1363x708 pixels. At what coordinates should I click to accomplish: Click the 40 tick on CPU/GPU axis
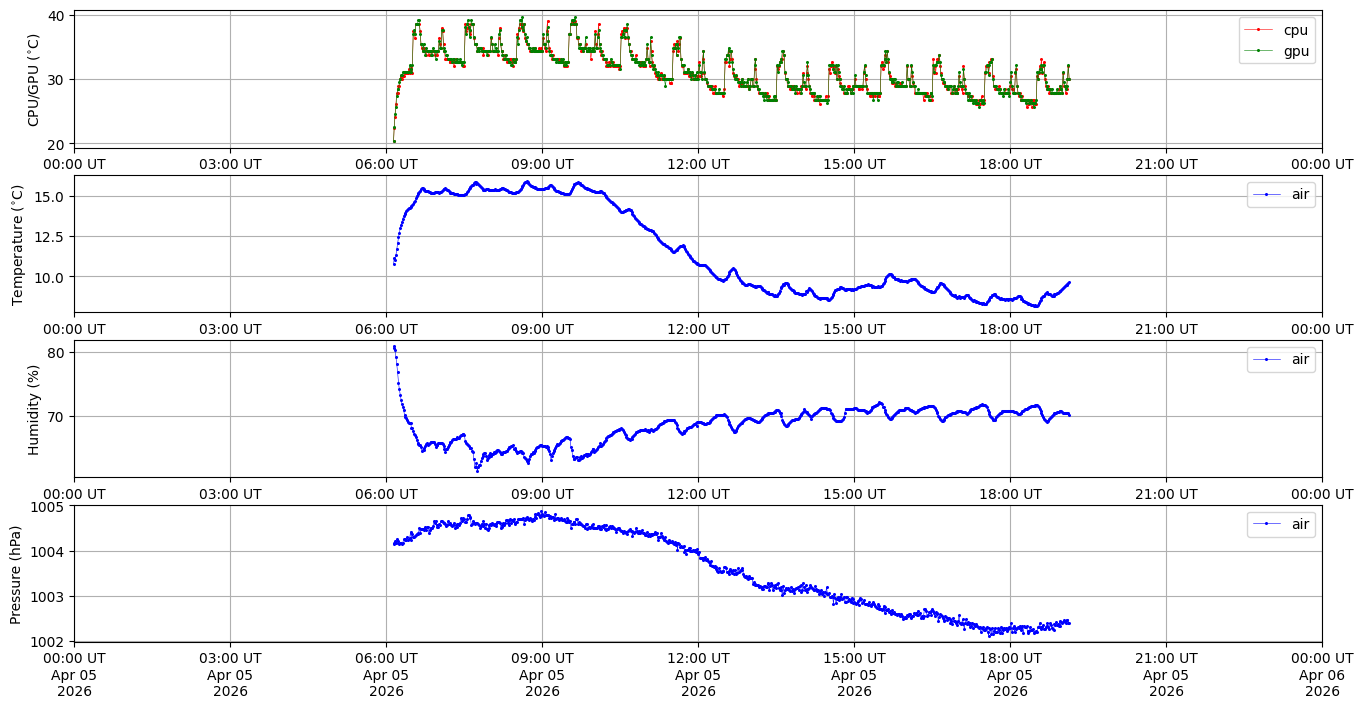pyautogui.click(x=56, y=16)
